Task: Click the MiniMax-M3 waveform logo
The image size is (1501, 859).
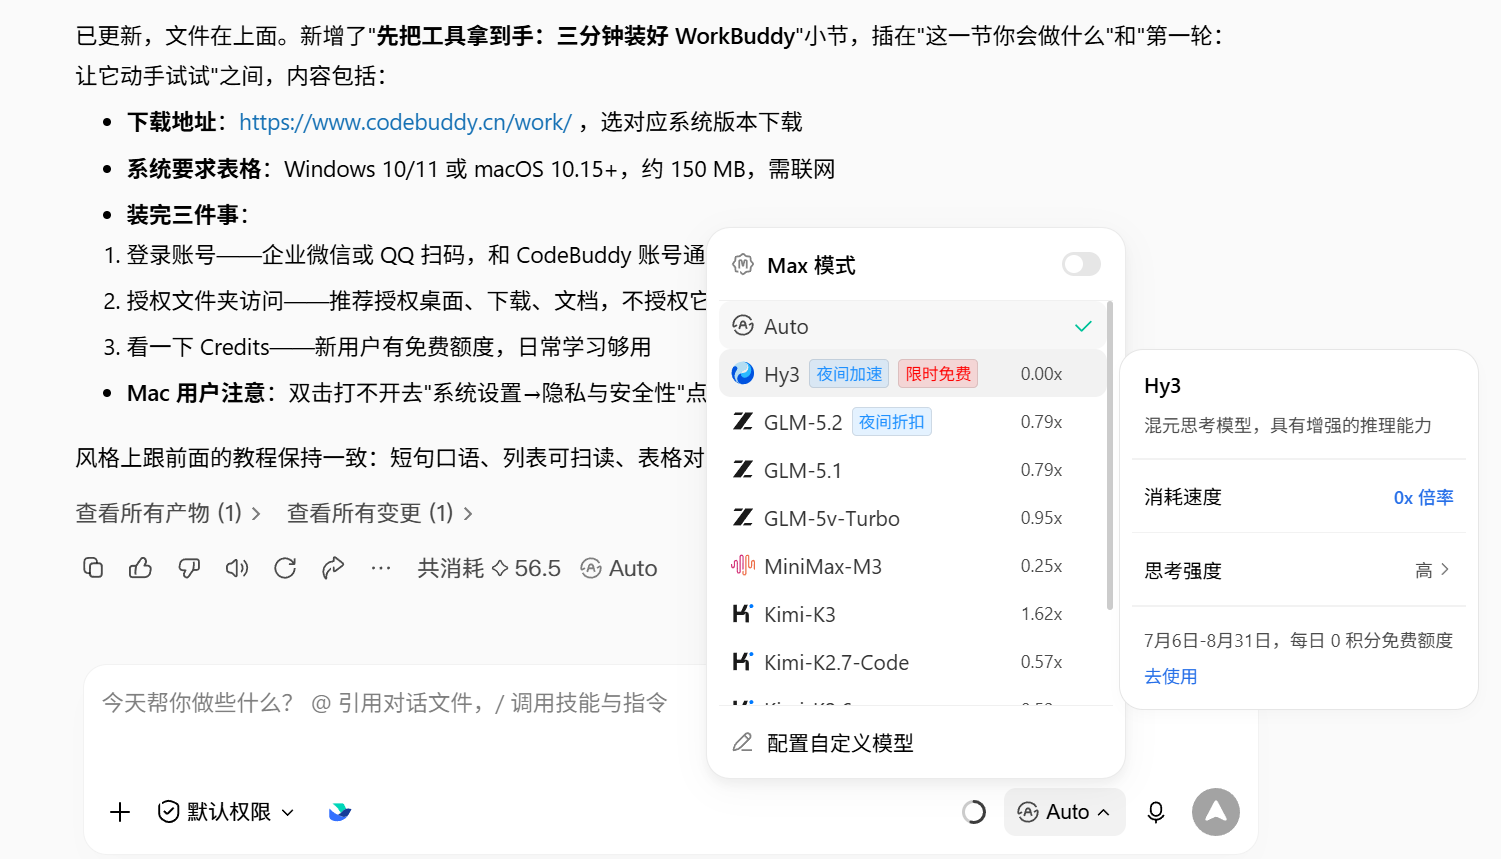Action: click(743, 566)
